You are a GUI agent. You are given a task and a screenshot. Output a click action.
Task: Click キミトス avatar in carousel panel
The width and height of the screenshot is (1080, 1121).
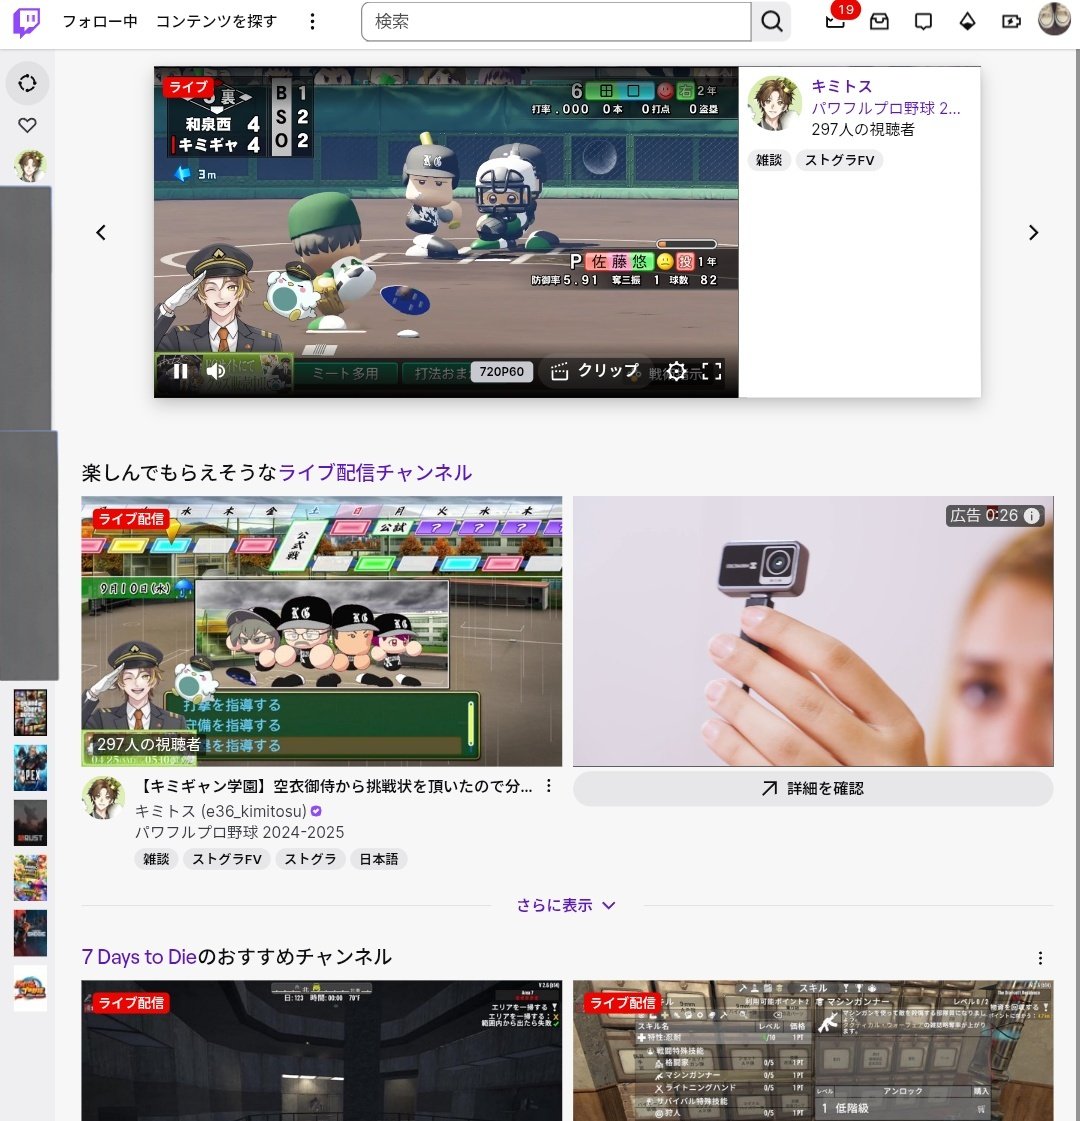775,104
